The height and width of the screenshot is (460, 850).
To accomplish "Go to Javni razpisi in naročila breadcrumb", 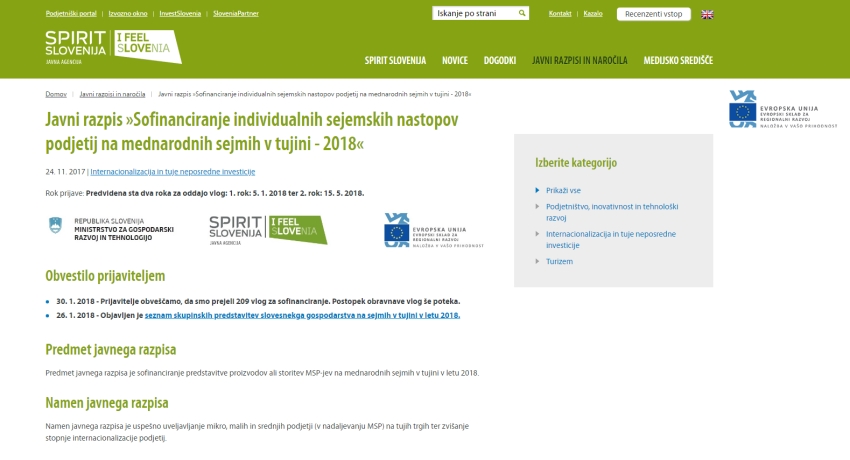I will coord(112,94).
